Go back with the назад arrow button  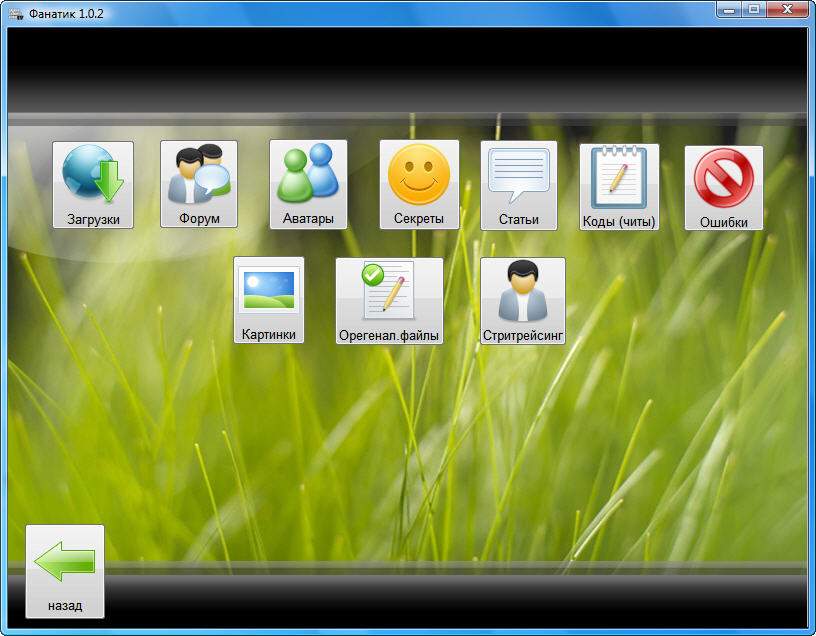click(x=65, y=571)
